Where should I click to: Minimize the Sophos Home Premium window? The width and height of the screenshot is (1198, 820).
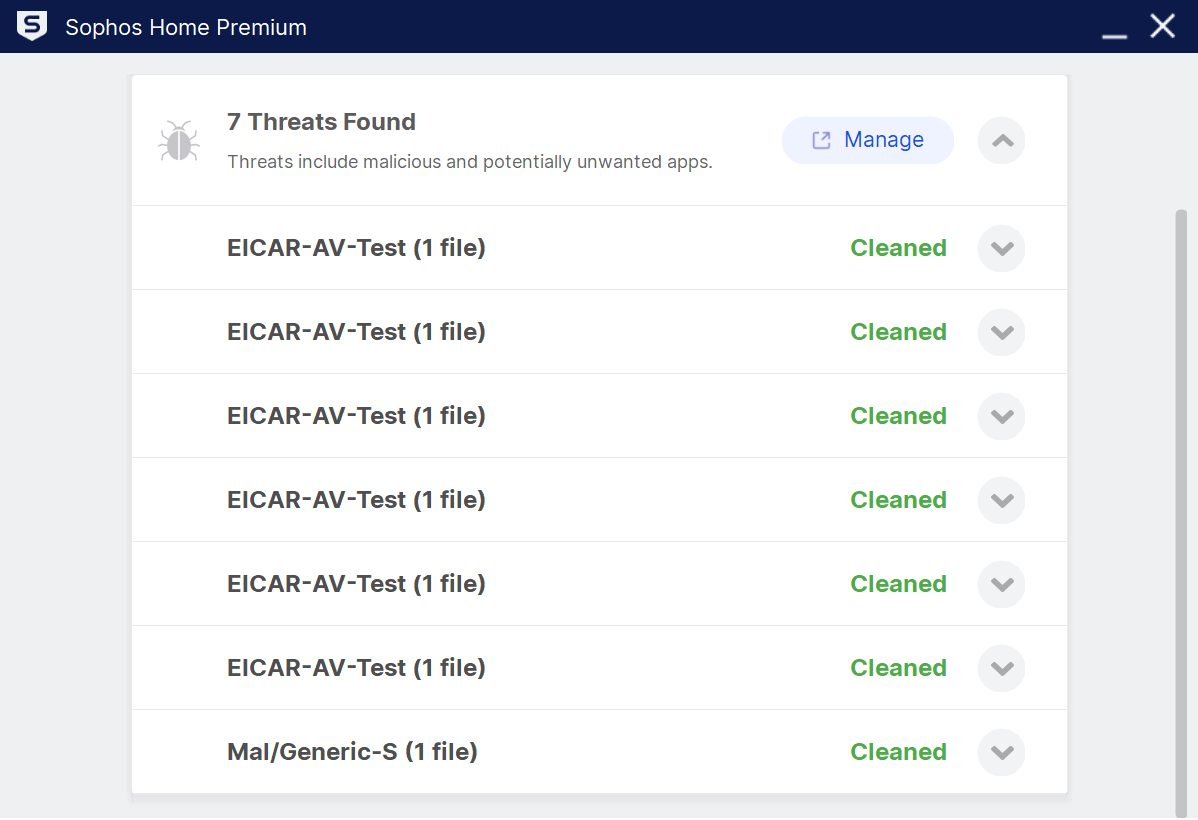[1114, 30]
